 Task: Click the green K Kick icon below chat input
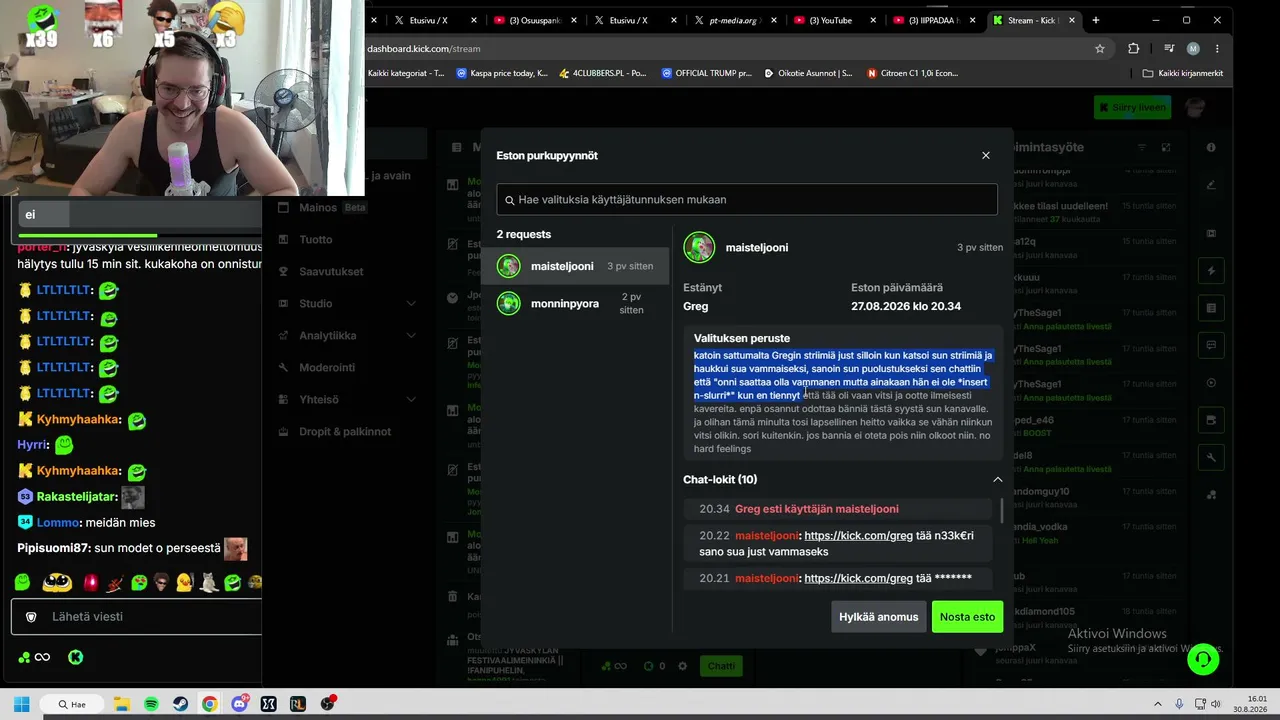click(75, 657)
